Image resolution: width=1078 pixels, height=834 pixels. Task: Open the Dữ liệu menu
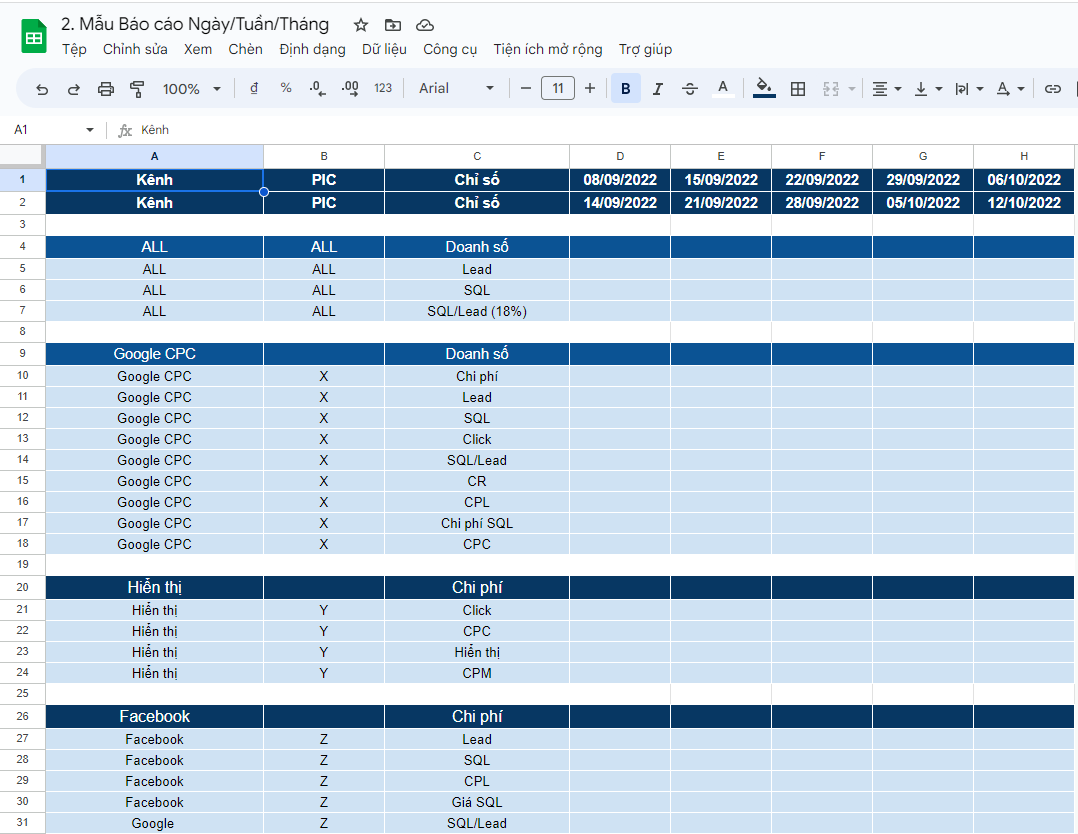tap(384, 50)
